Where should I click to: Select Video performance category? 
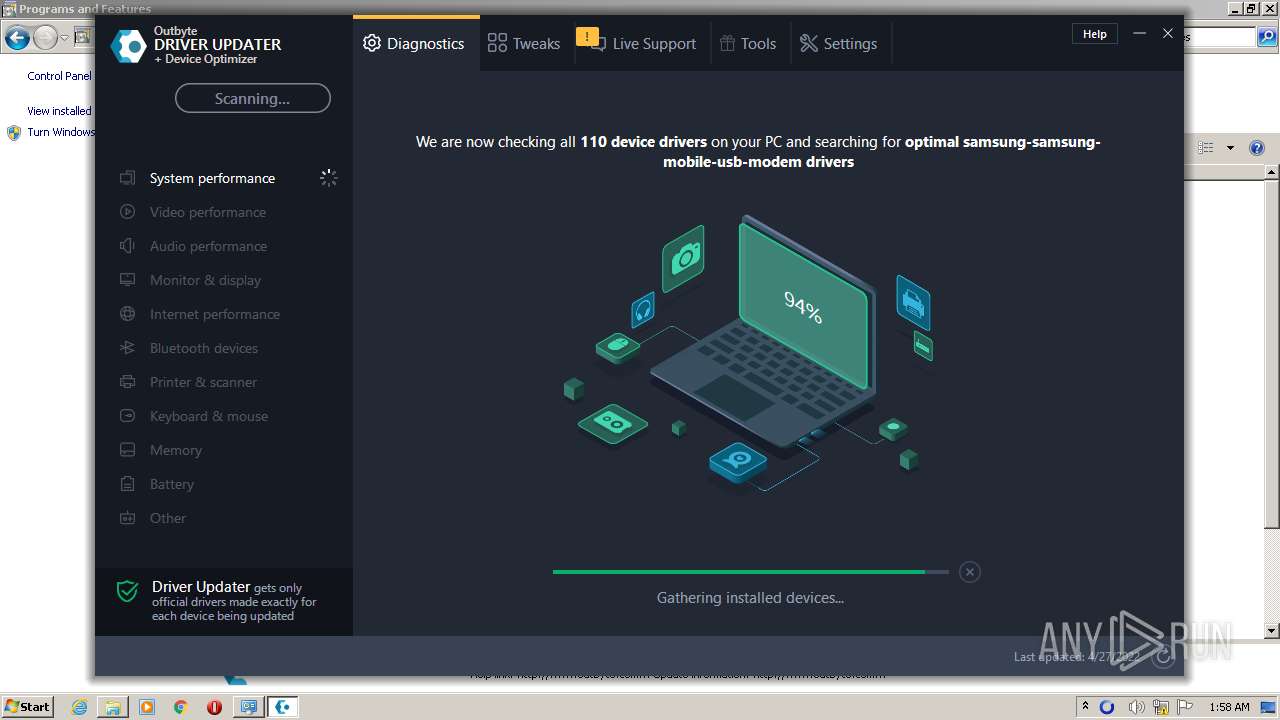[x=207, y=212]
